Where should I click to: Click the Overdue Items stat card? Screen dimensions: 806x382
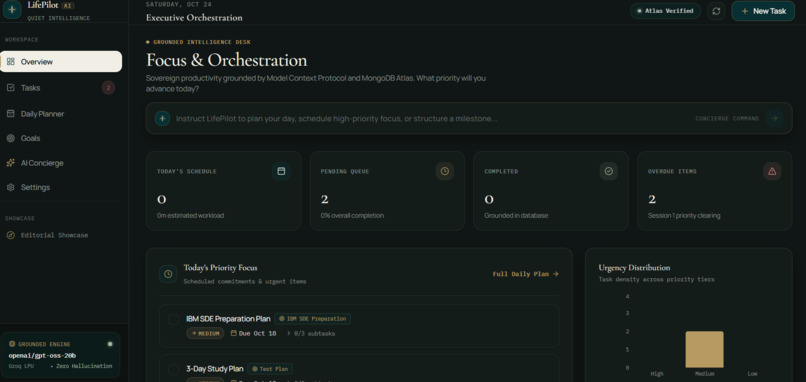click(x=715, y=191)
